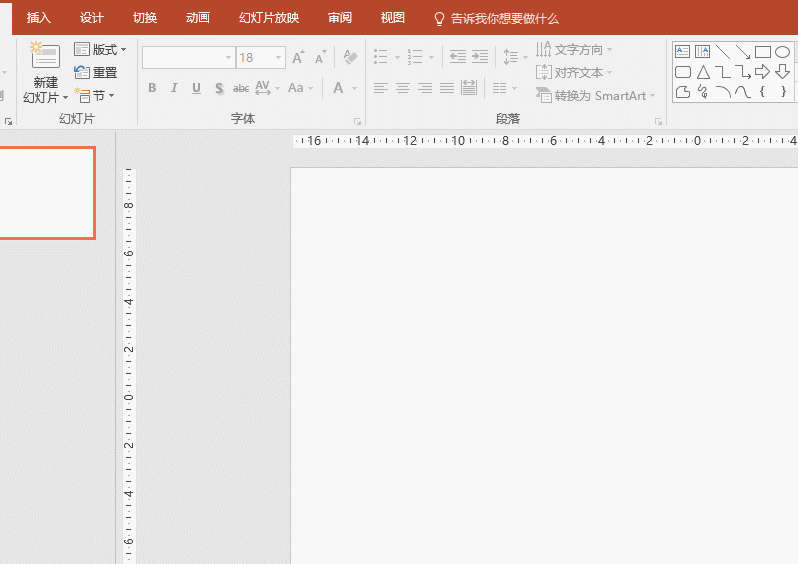Click the increase font size icon
798x564 pixels.
[x=298, y=58]
